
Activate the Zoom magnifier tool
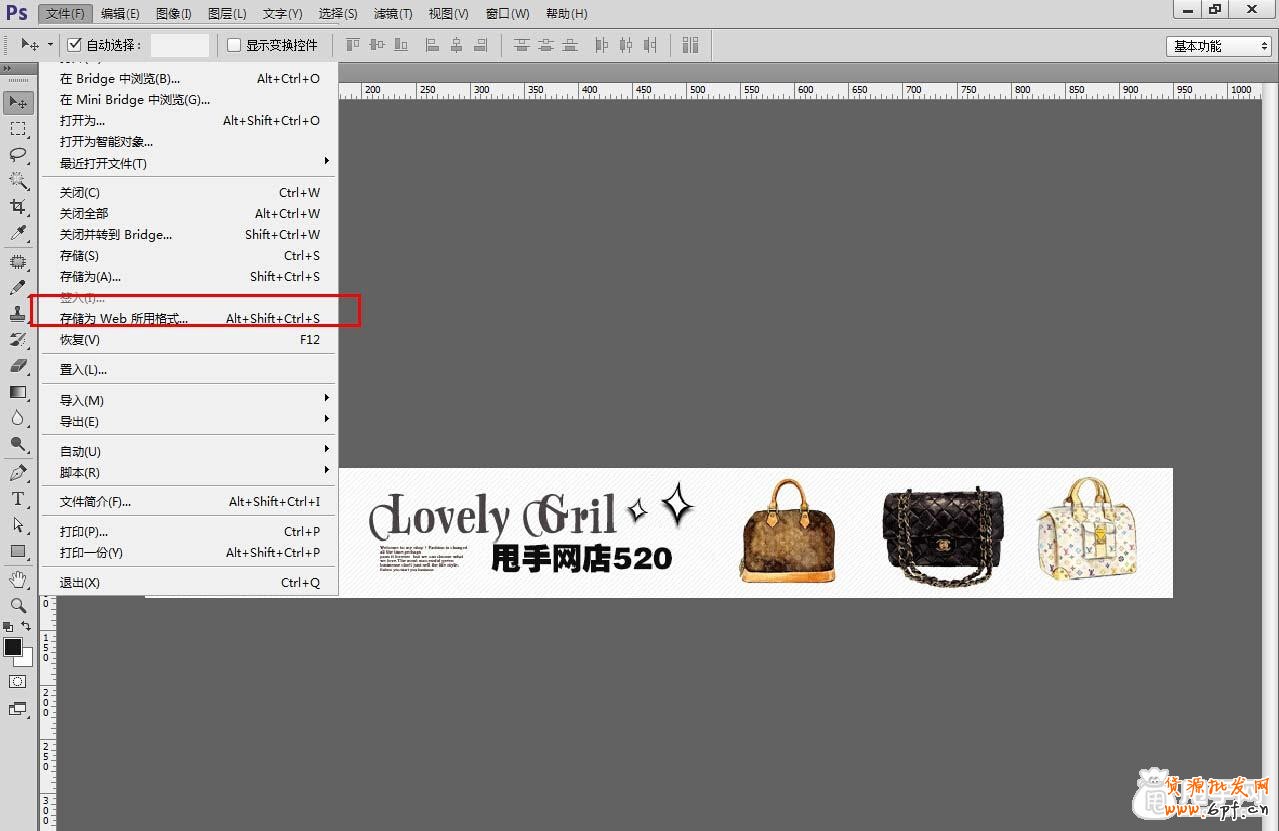18,605
